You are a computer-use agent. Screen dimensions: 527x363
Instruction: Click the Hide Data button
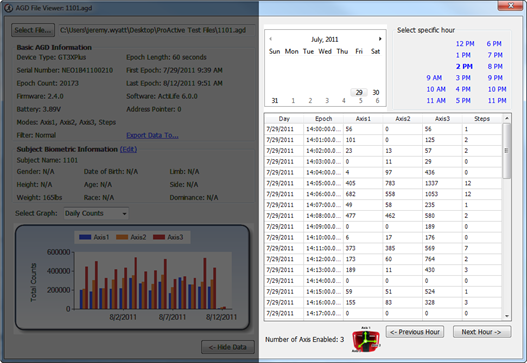(x=228, y=347)
